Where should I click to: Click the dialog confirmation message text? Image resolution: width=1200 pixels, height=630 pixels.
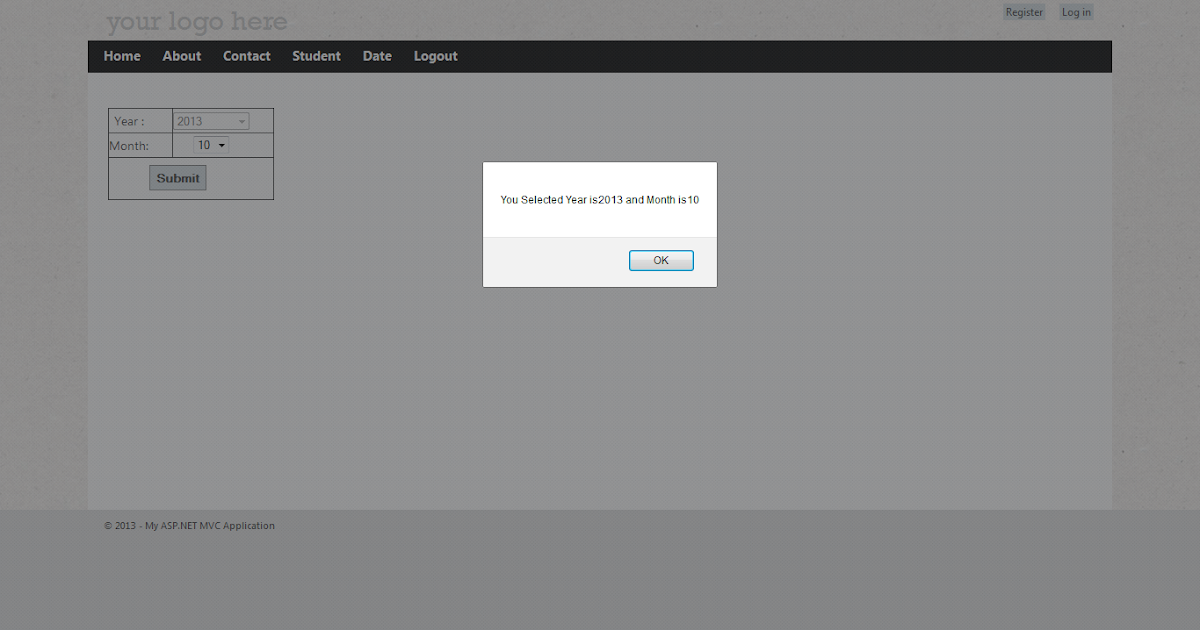coord(599,200)
